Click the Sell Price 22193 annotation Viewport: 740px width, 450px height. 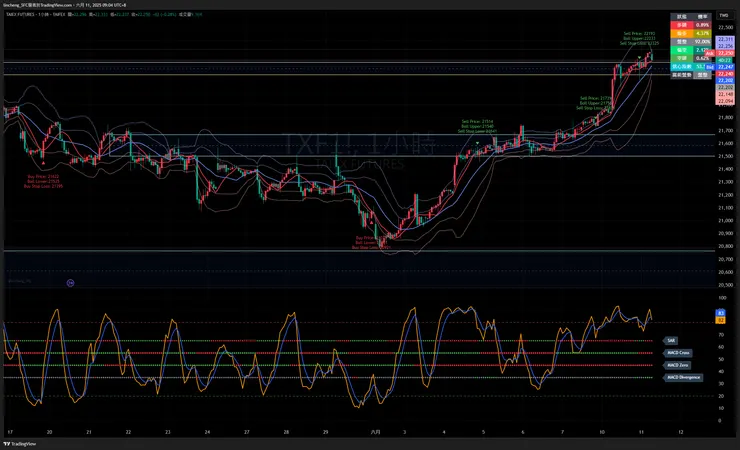coord(639,33)
